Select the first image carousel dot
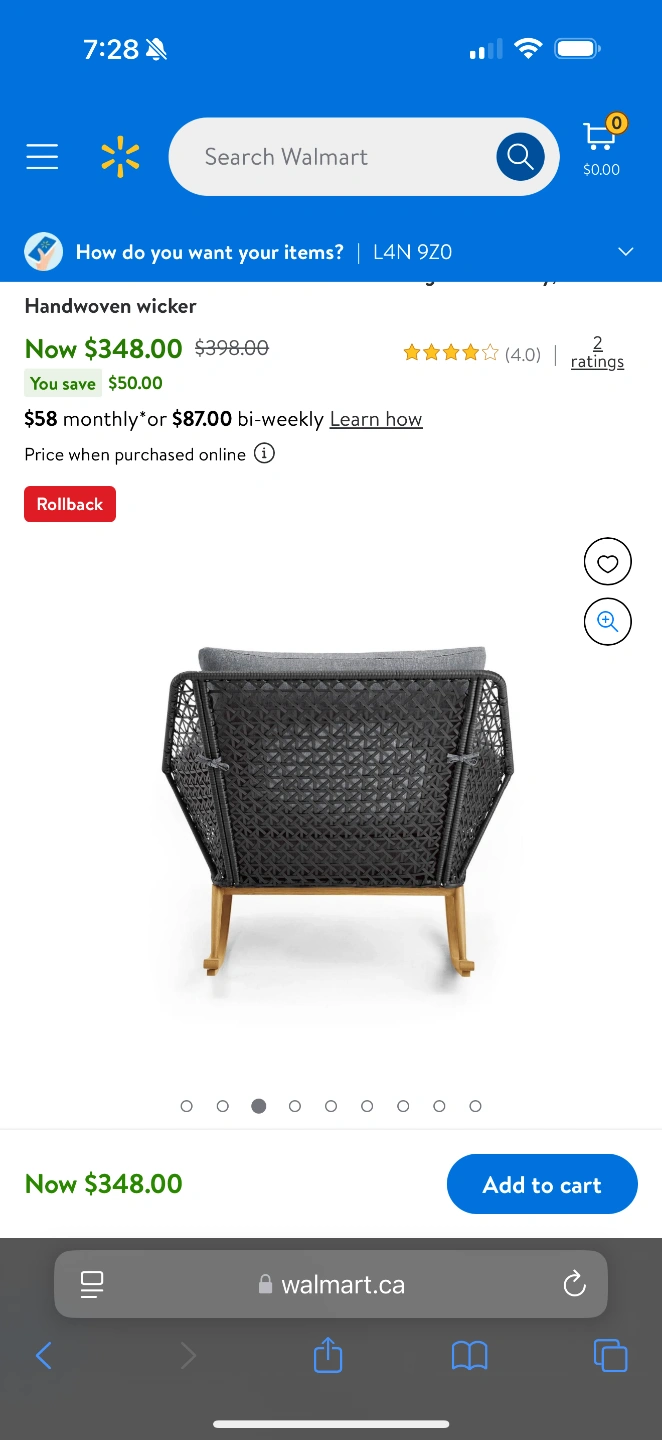662x1440 pixels. [187, 1106]
